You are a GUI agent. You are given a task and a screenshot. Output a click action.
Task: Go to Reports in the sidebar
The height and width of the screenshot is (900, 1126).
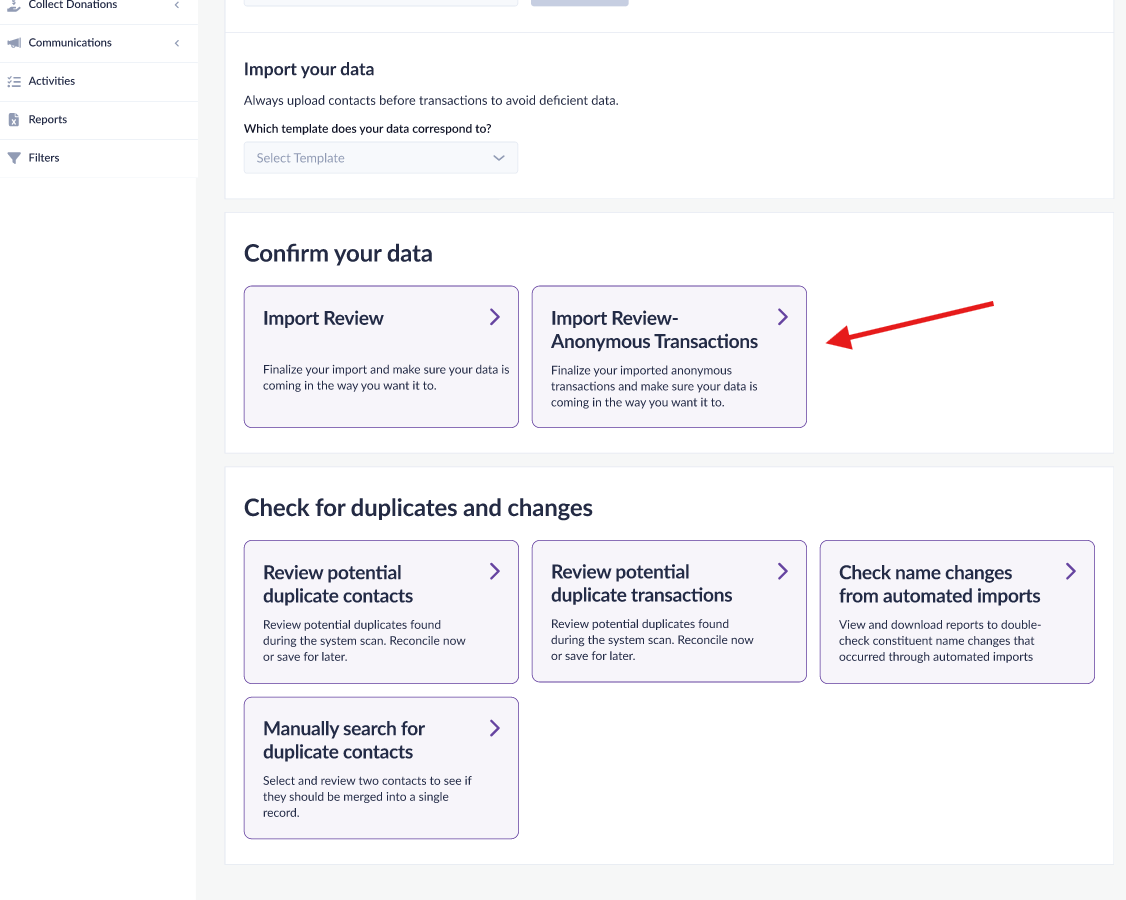pyautogui.click(x=48, y=120)
